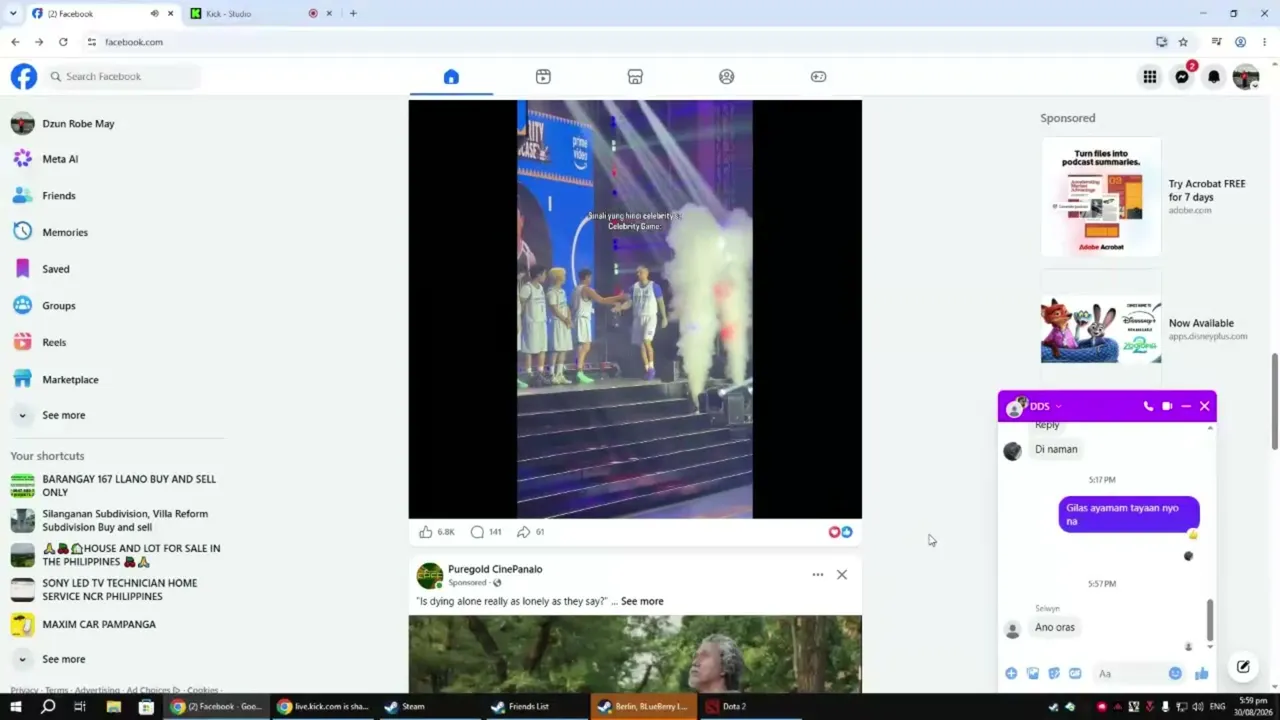The height and width of the screenshot is (720, 1280).
Task: Open the Dzun Robe May profile
Action: click(116, 124)
